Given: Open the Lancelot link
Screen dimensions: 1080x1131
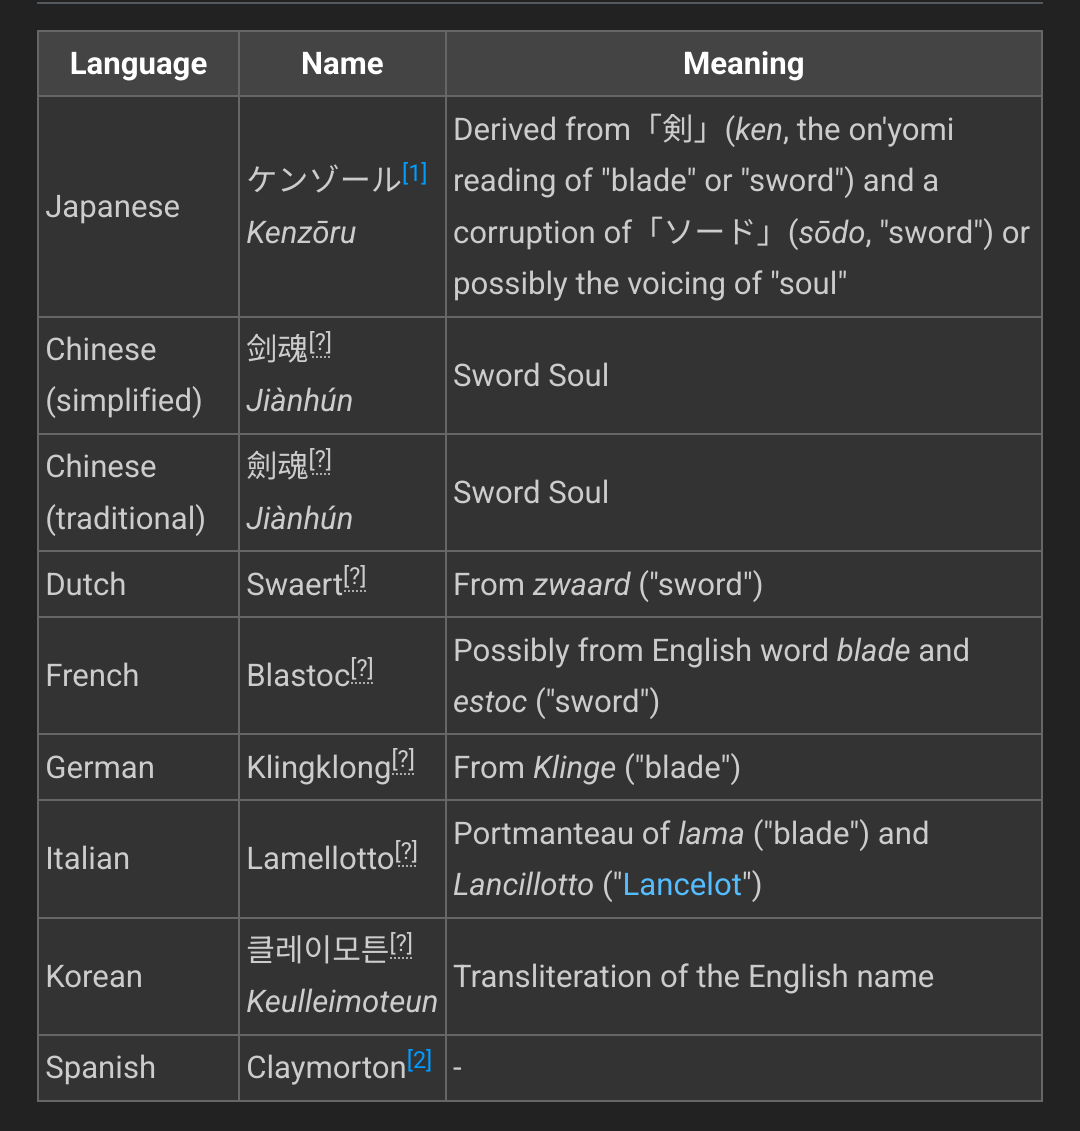Looking at the screenshot, I should tap(682, 884).
